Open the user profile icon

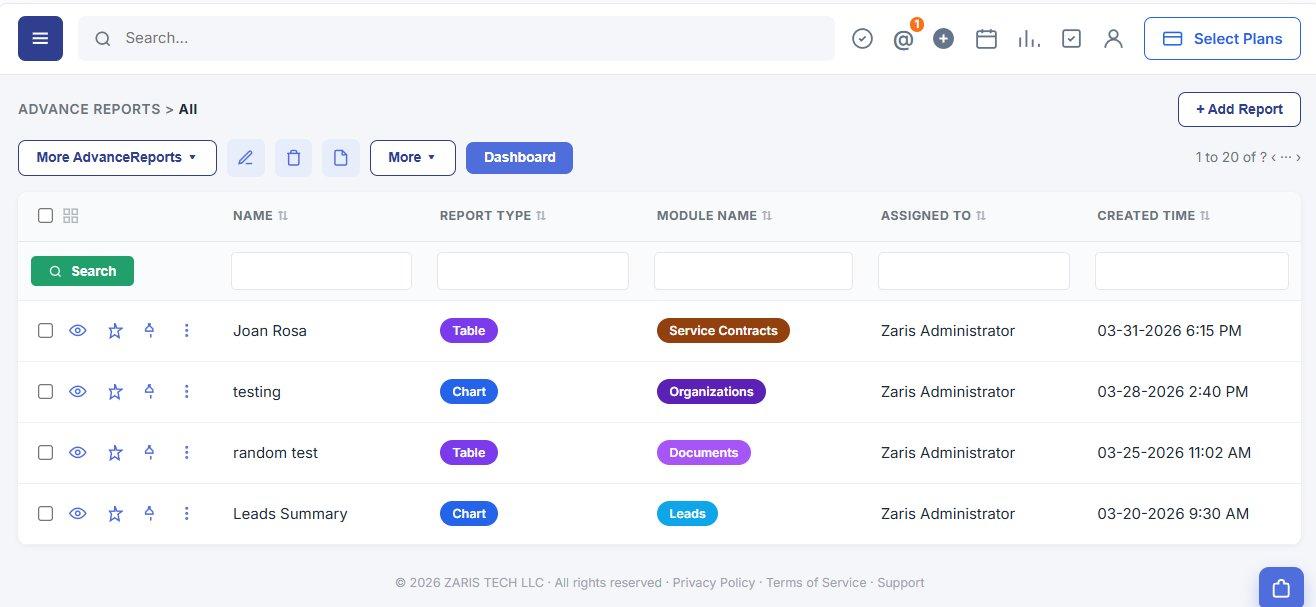pyautogui.click(x=1113, y=38)
